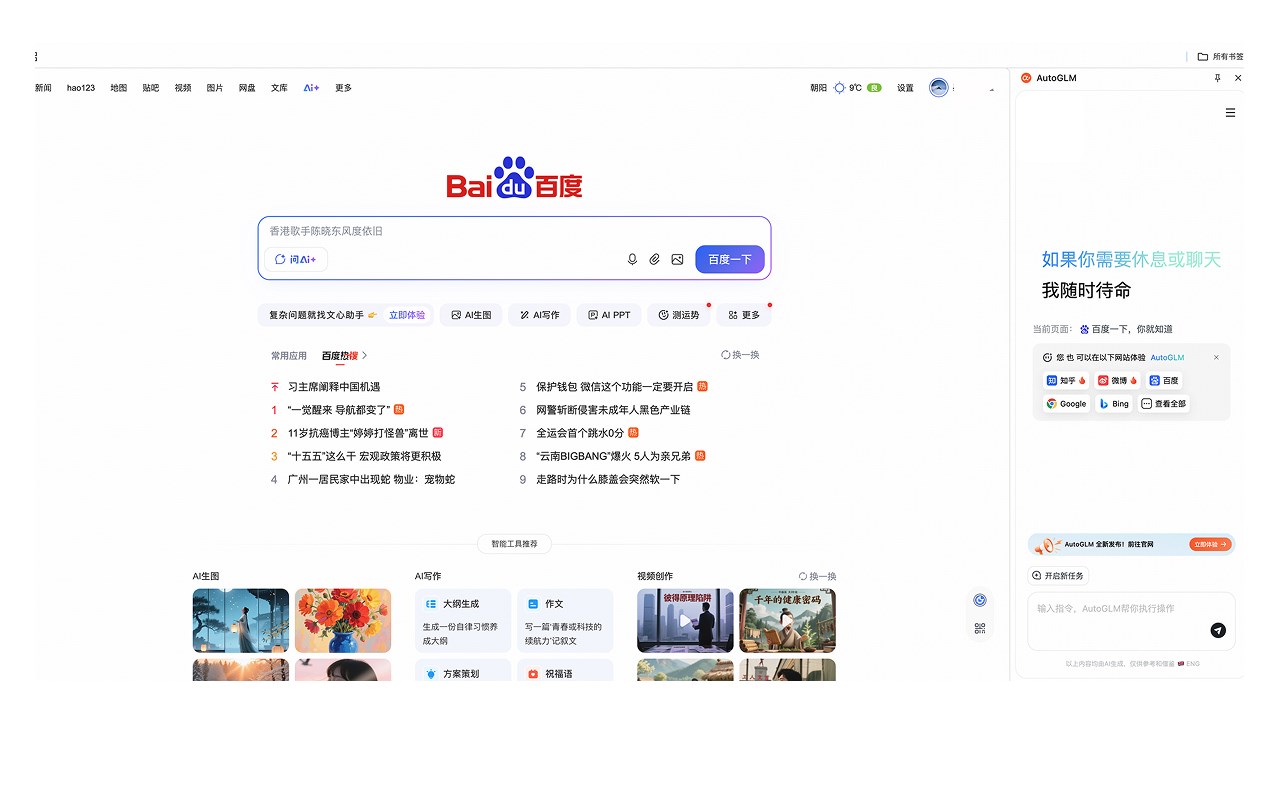Open hot search 全运会首个跳水0分
Viewport: 1280px width, 800px height.
tap(580, 433)
